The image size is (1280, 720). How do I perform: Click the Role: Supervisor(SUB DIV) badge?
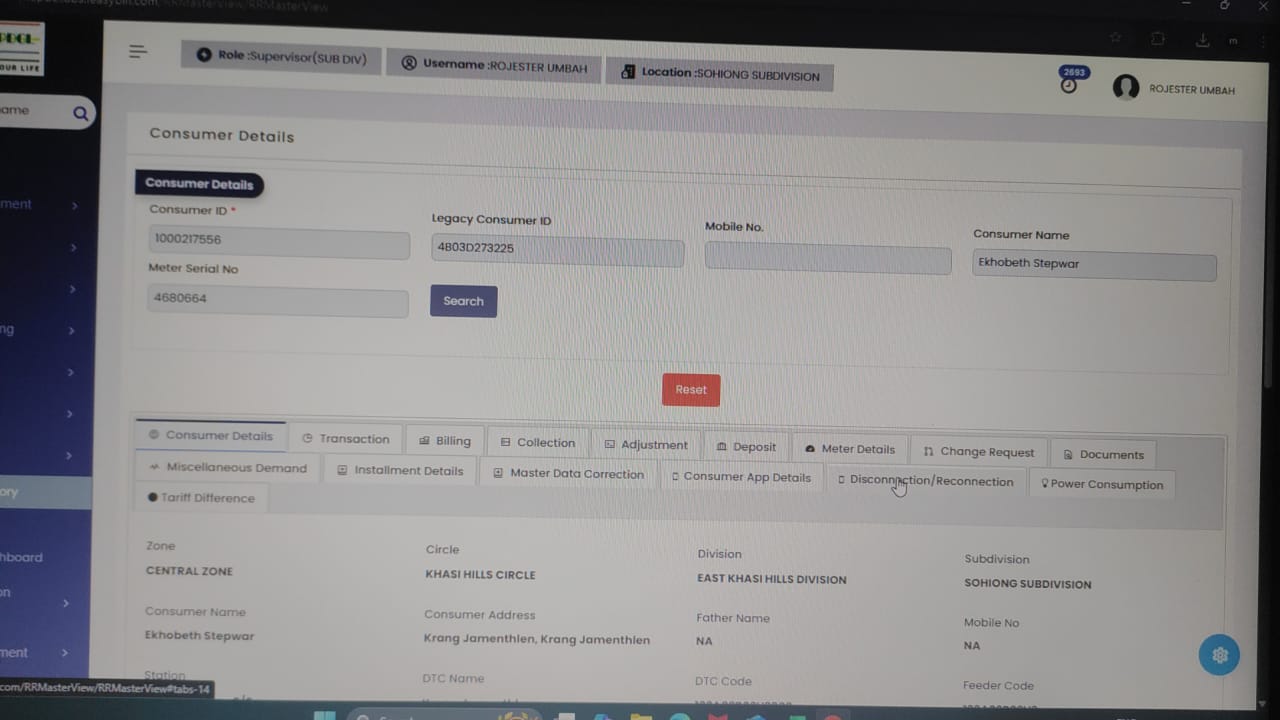[x=281, y=57]
